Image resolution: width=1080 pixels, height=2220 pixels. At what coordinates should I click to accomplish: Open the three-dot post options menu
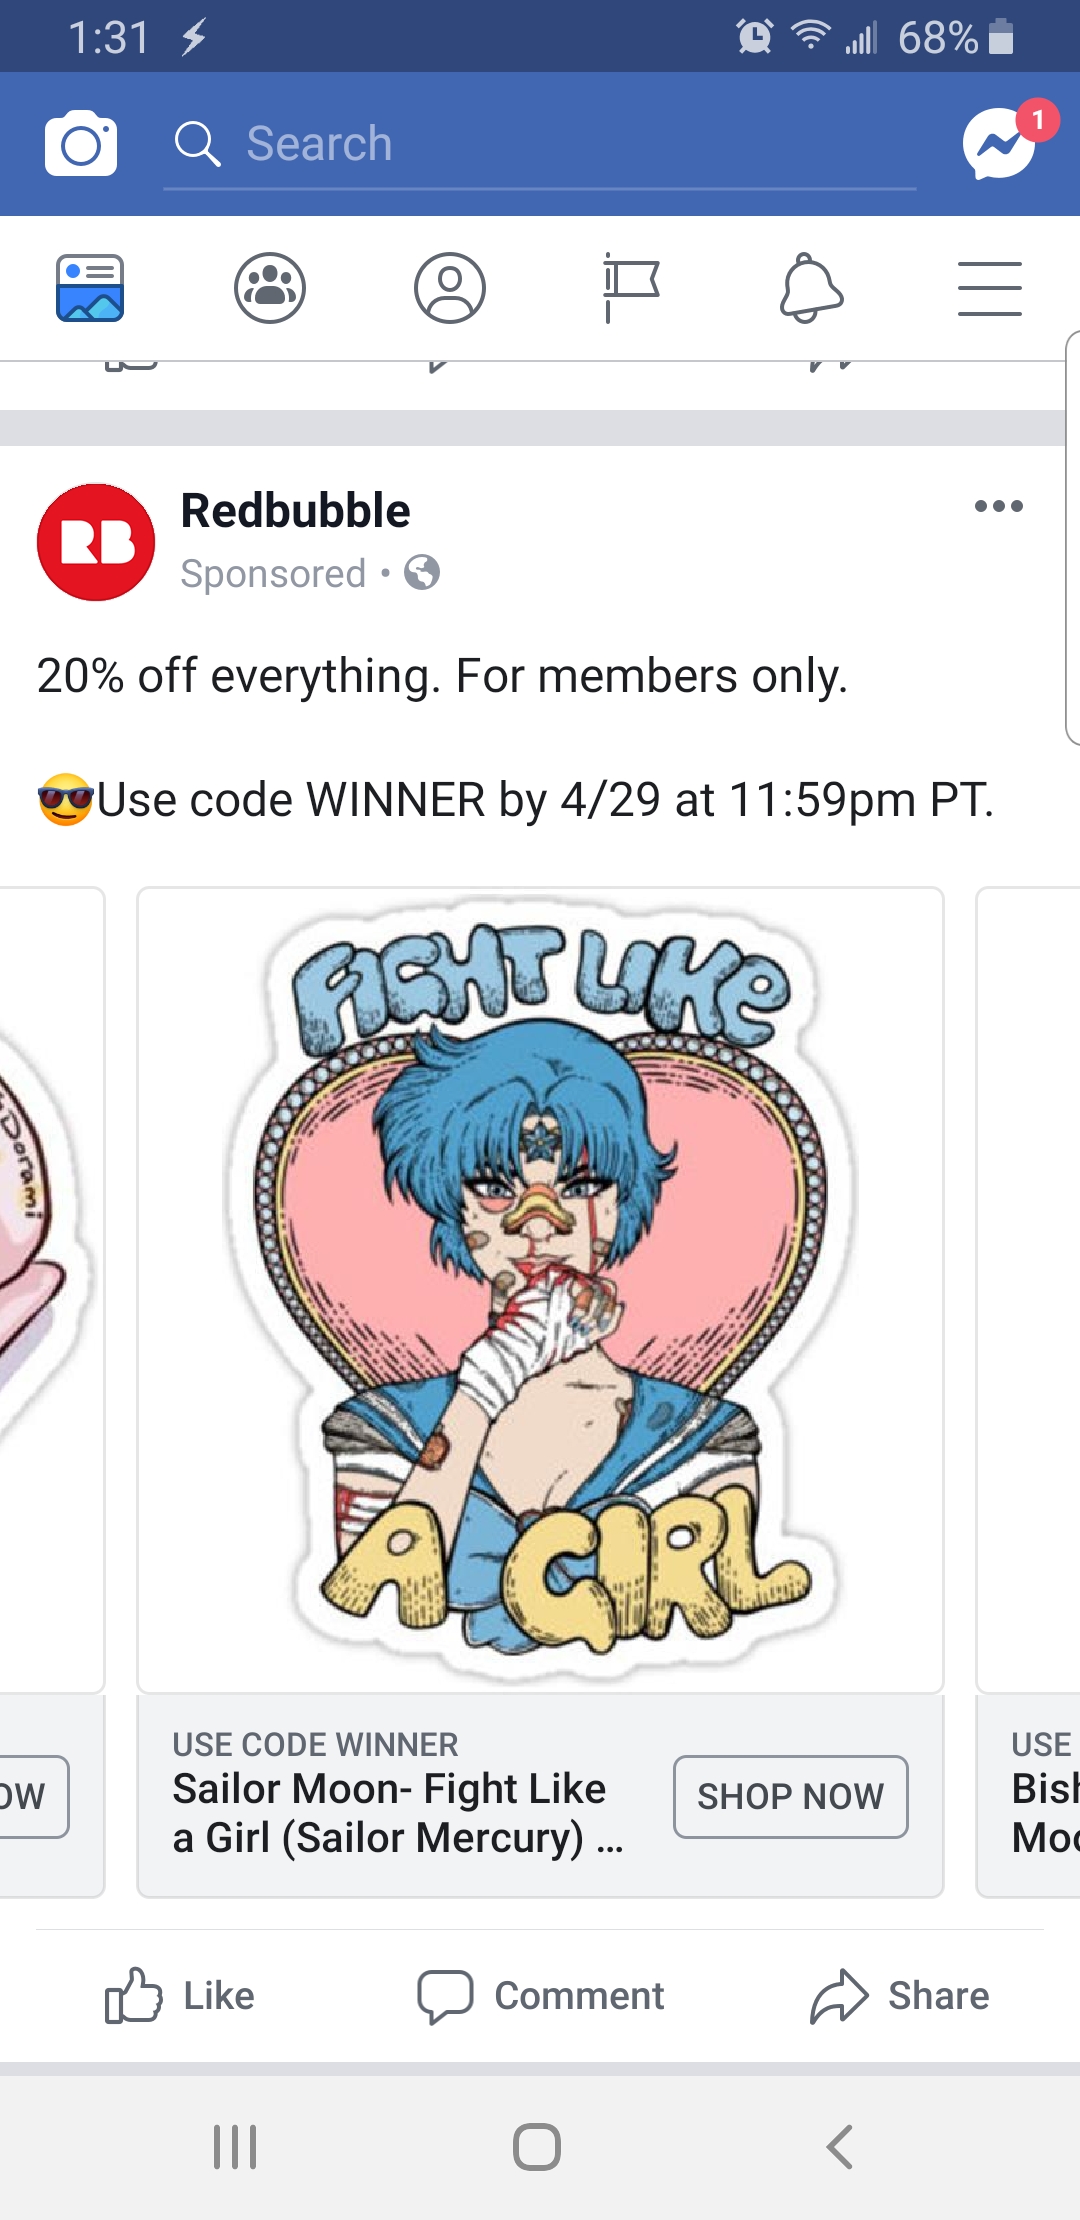[x=999, y=506]
